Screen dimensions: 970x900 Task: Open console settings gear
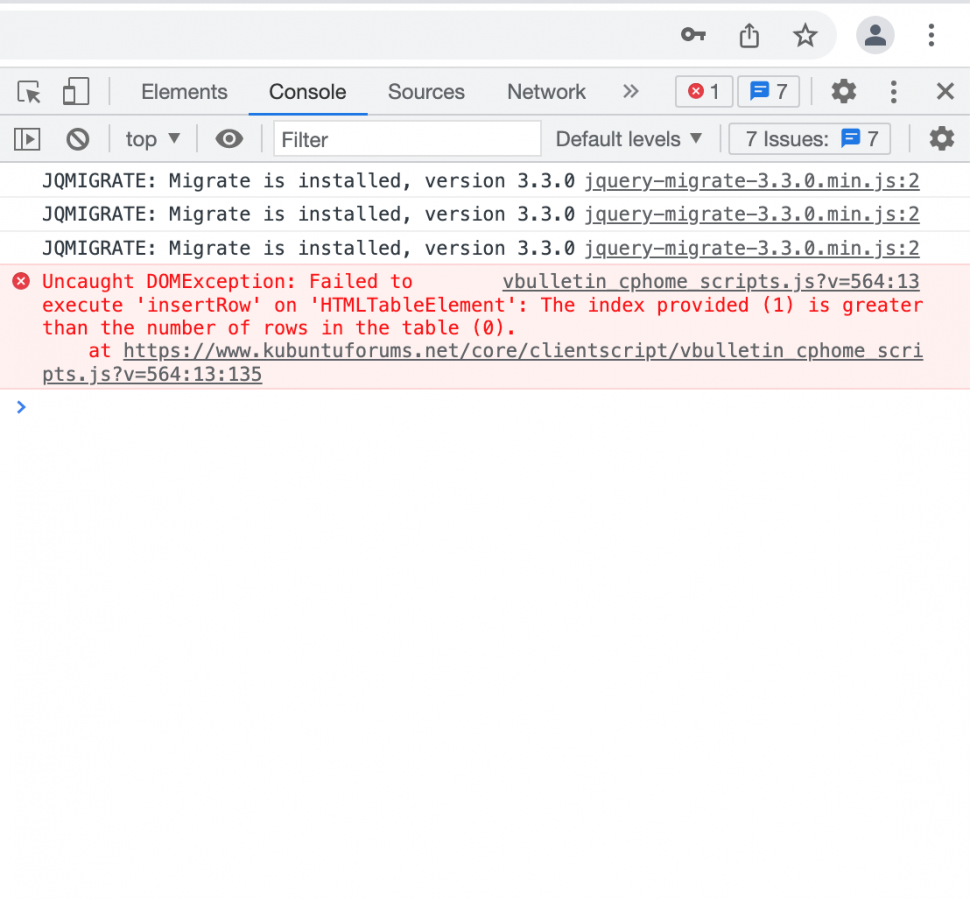(x=942, y=139)
